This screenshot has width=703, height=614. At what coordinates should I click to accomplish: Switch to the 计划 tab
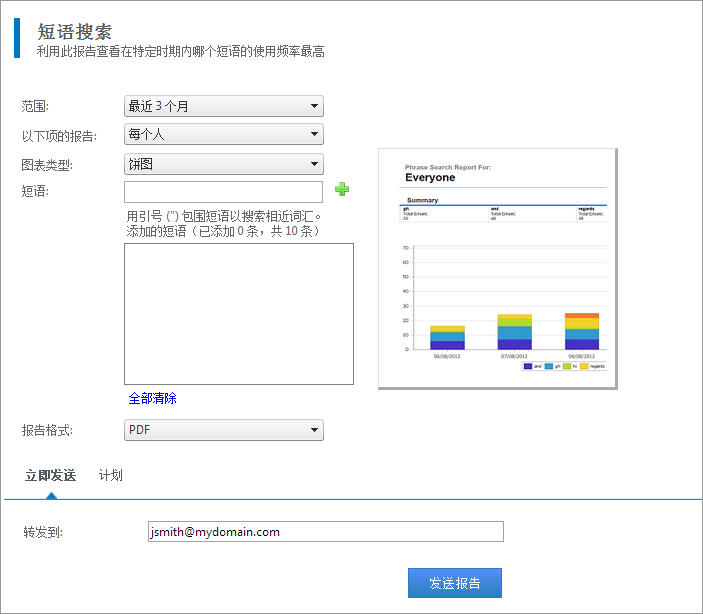pos(111,475)
